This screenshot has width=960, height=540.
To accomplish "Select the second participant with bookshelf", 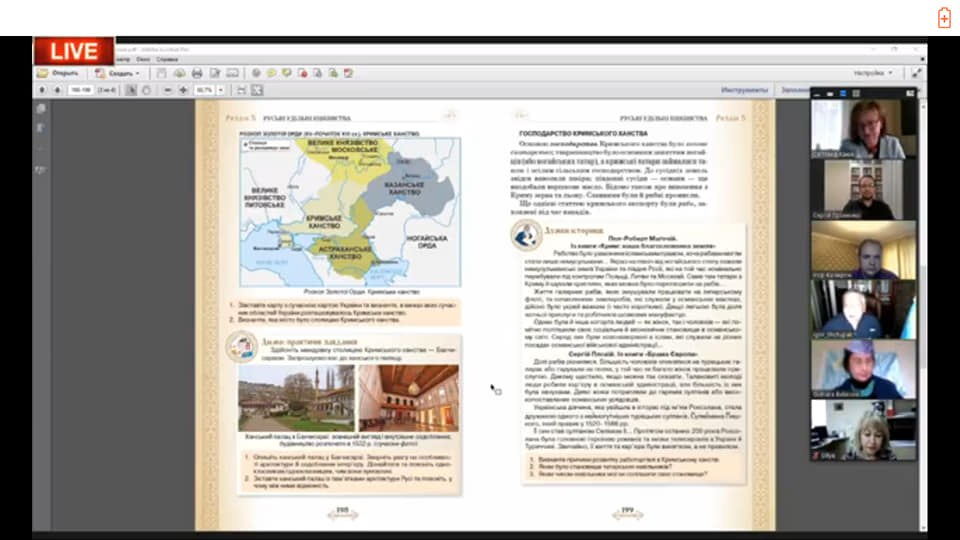I will coord(863,189).
